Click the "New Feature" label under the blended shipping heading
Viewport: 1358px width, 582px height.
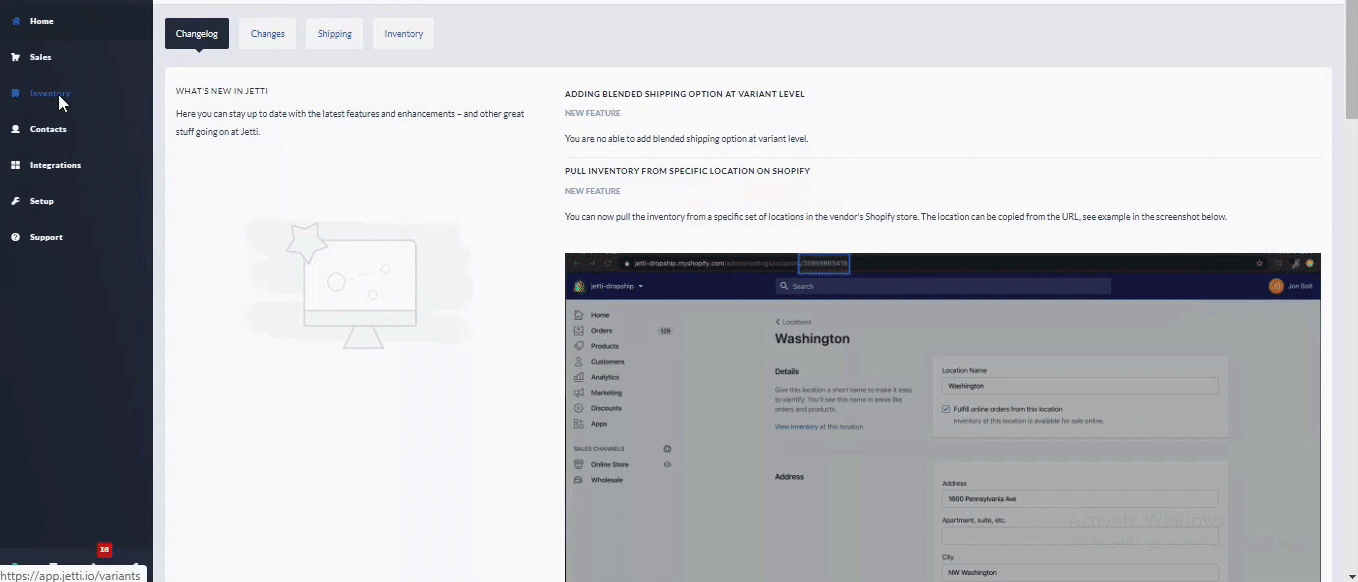coord(593,113)
